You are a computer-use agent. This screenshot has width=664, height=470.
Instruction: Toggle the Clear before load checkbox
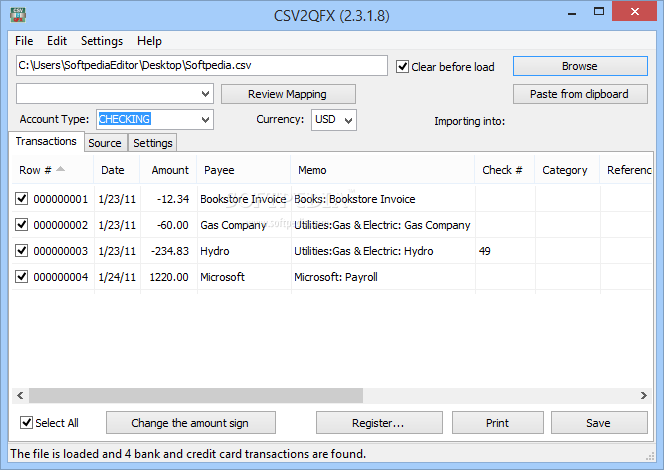pyautogui.click(x=402, y=67)
